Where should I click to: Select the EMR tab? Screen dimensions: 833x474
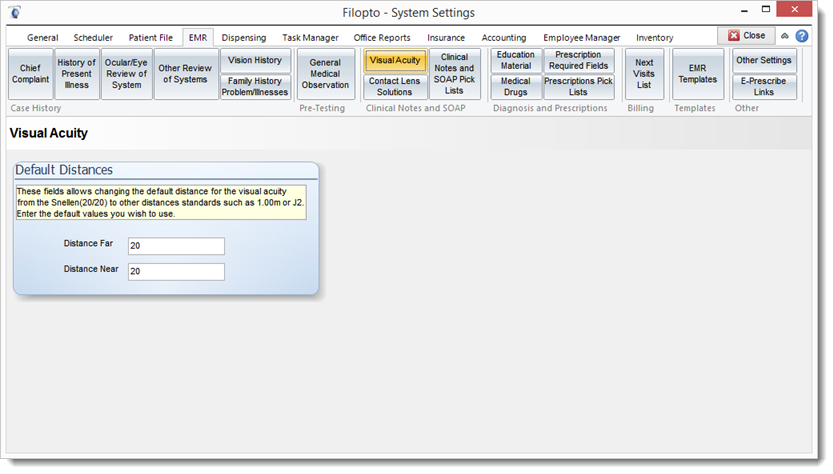tap(198, 38)
